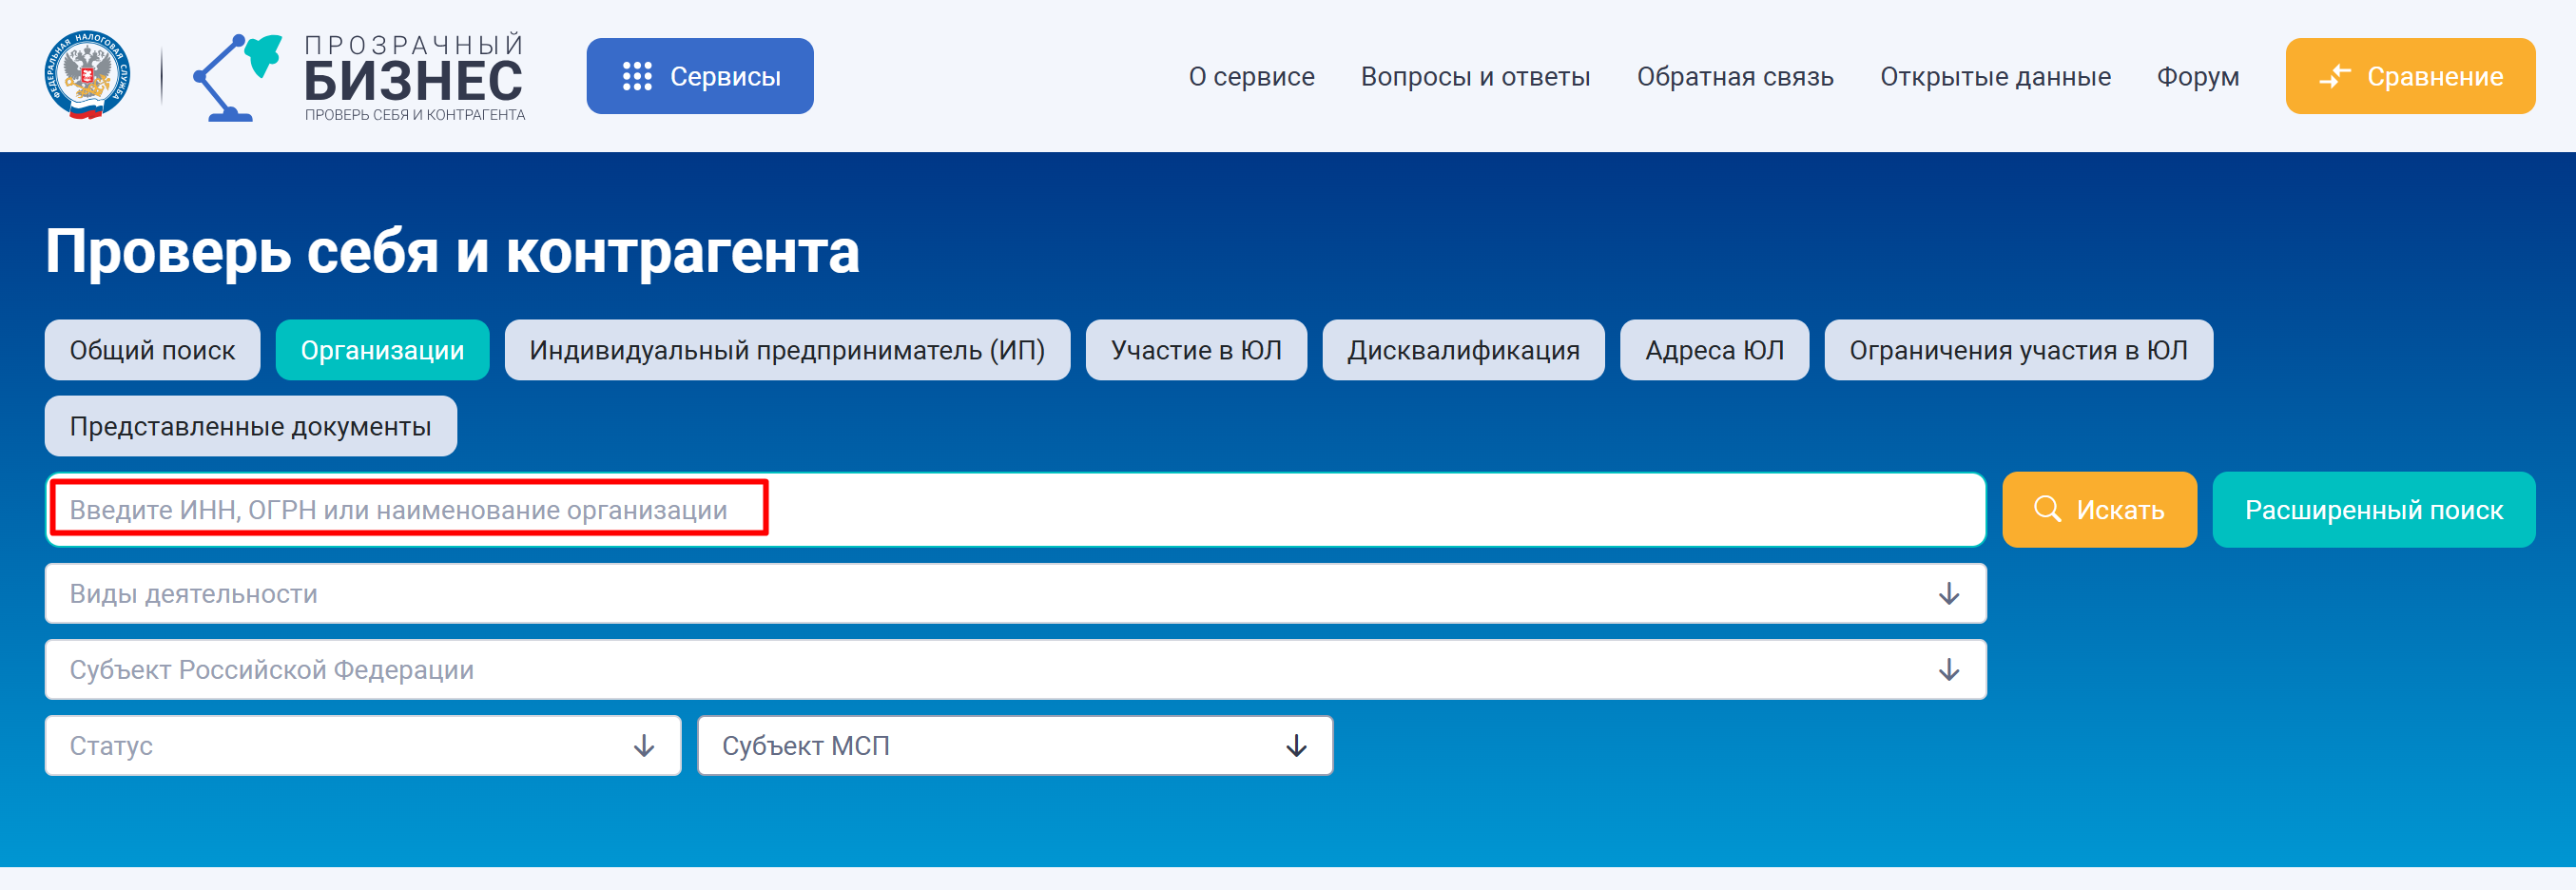Click the ИНН, ОГРН organization search field
The image size is (2576, 890).
[x=1014, y=510]
